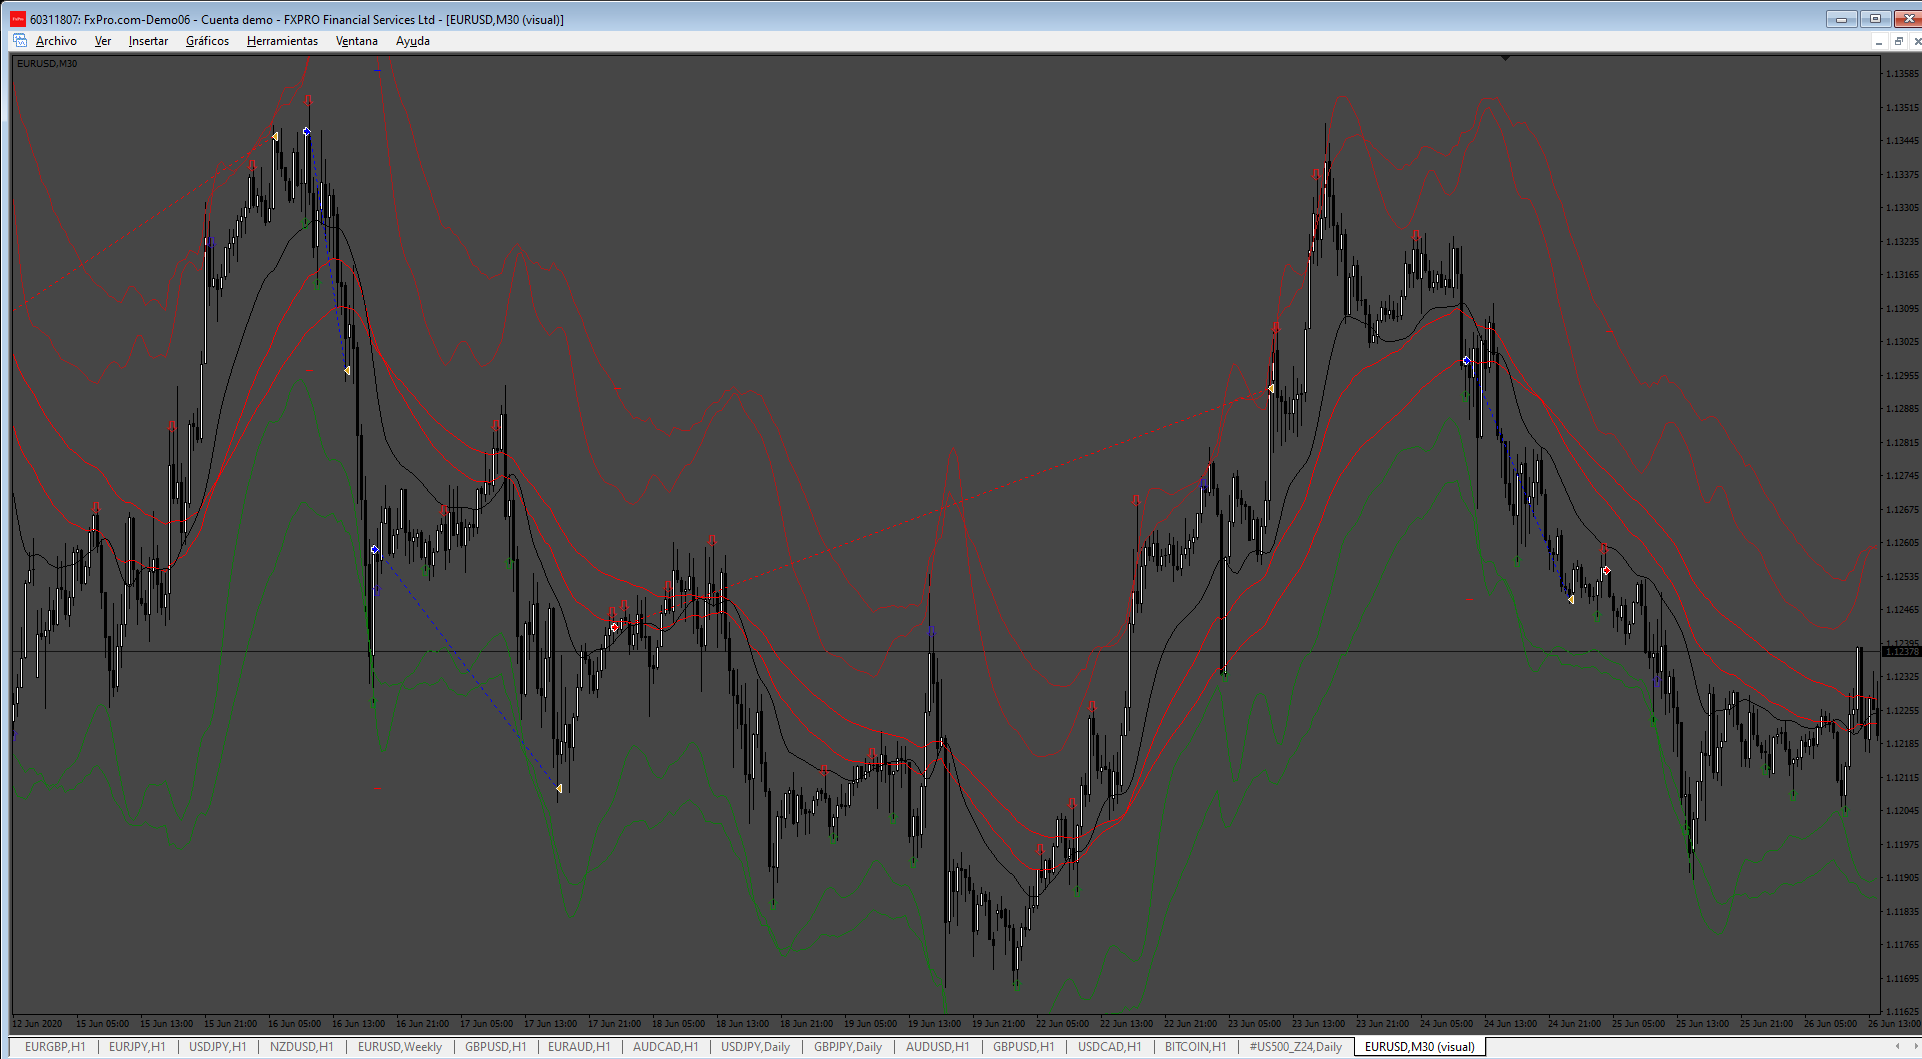1922x1059 pixels.
Task: Open the #US500_Z24,Daily chart tab
Action: pyautogui.click(x=1295, y=1047)
